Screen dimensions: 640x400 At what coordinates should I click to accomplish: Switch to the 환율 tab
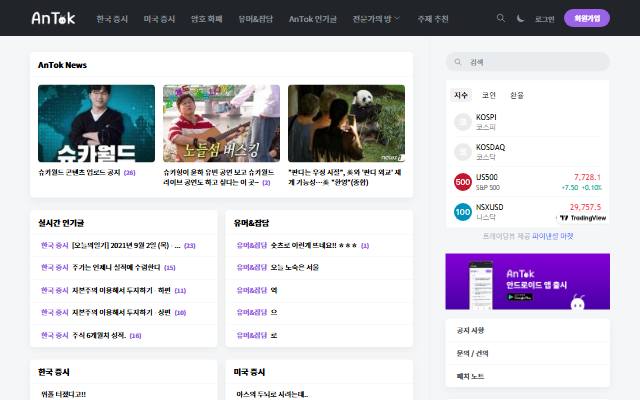517,95
